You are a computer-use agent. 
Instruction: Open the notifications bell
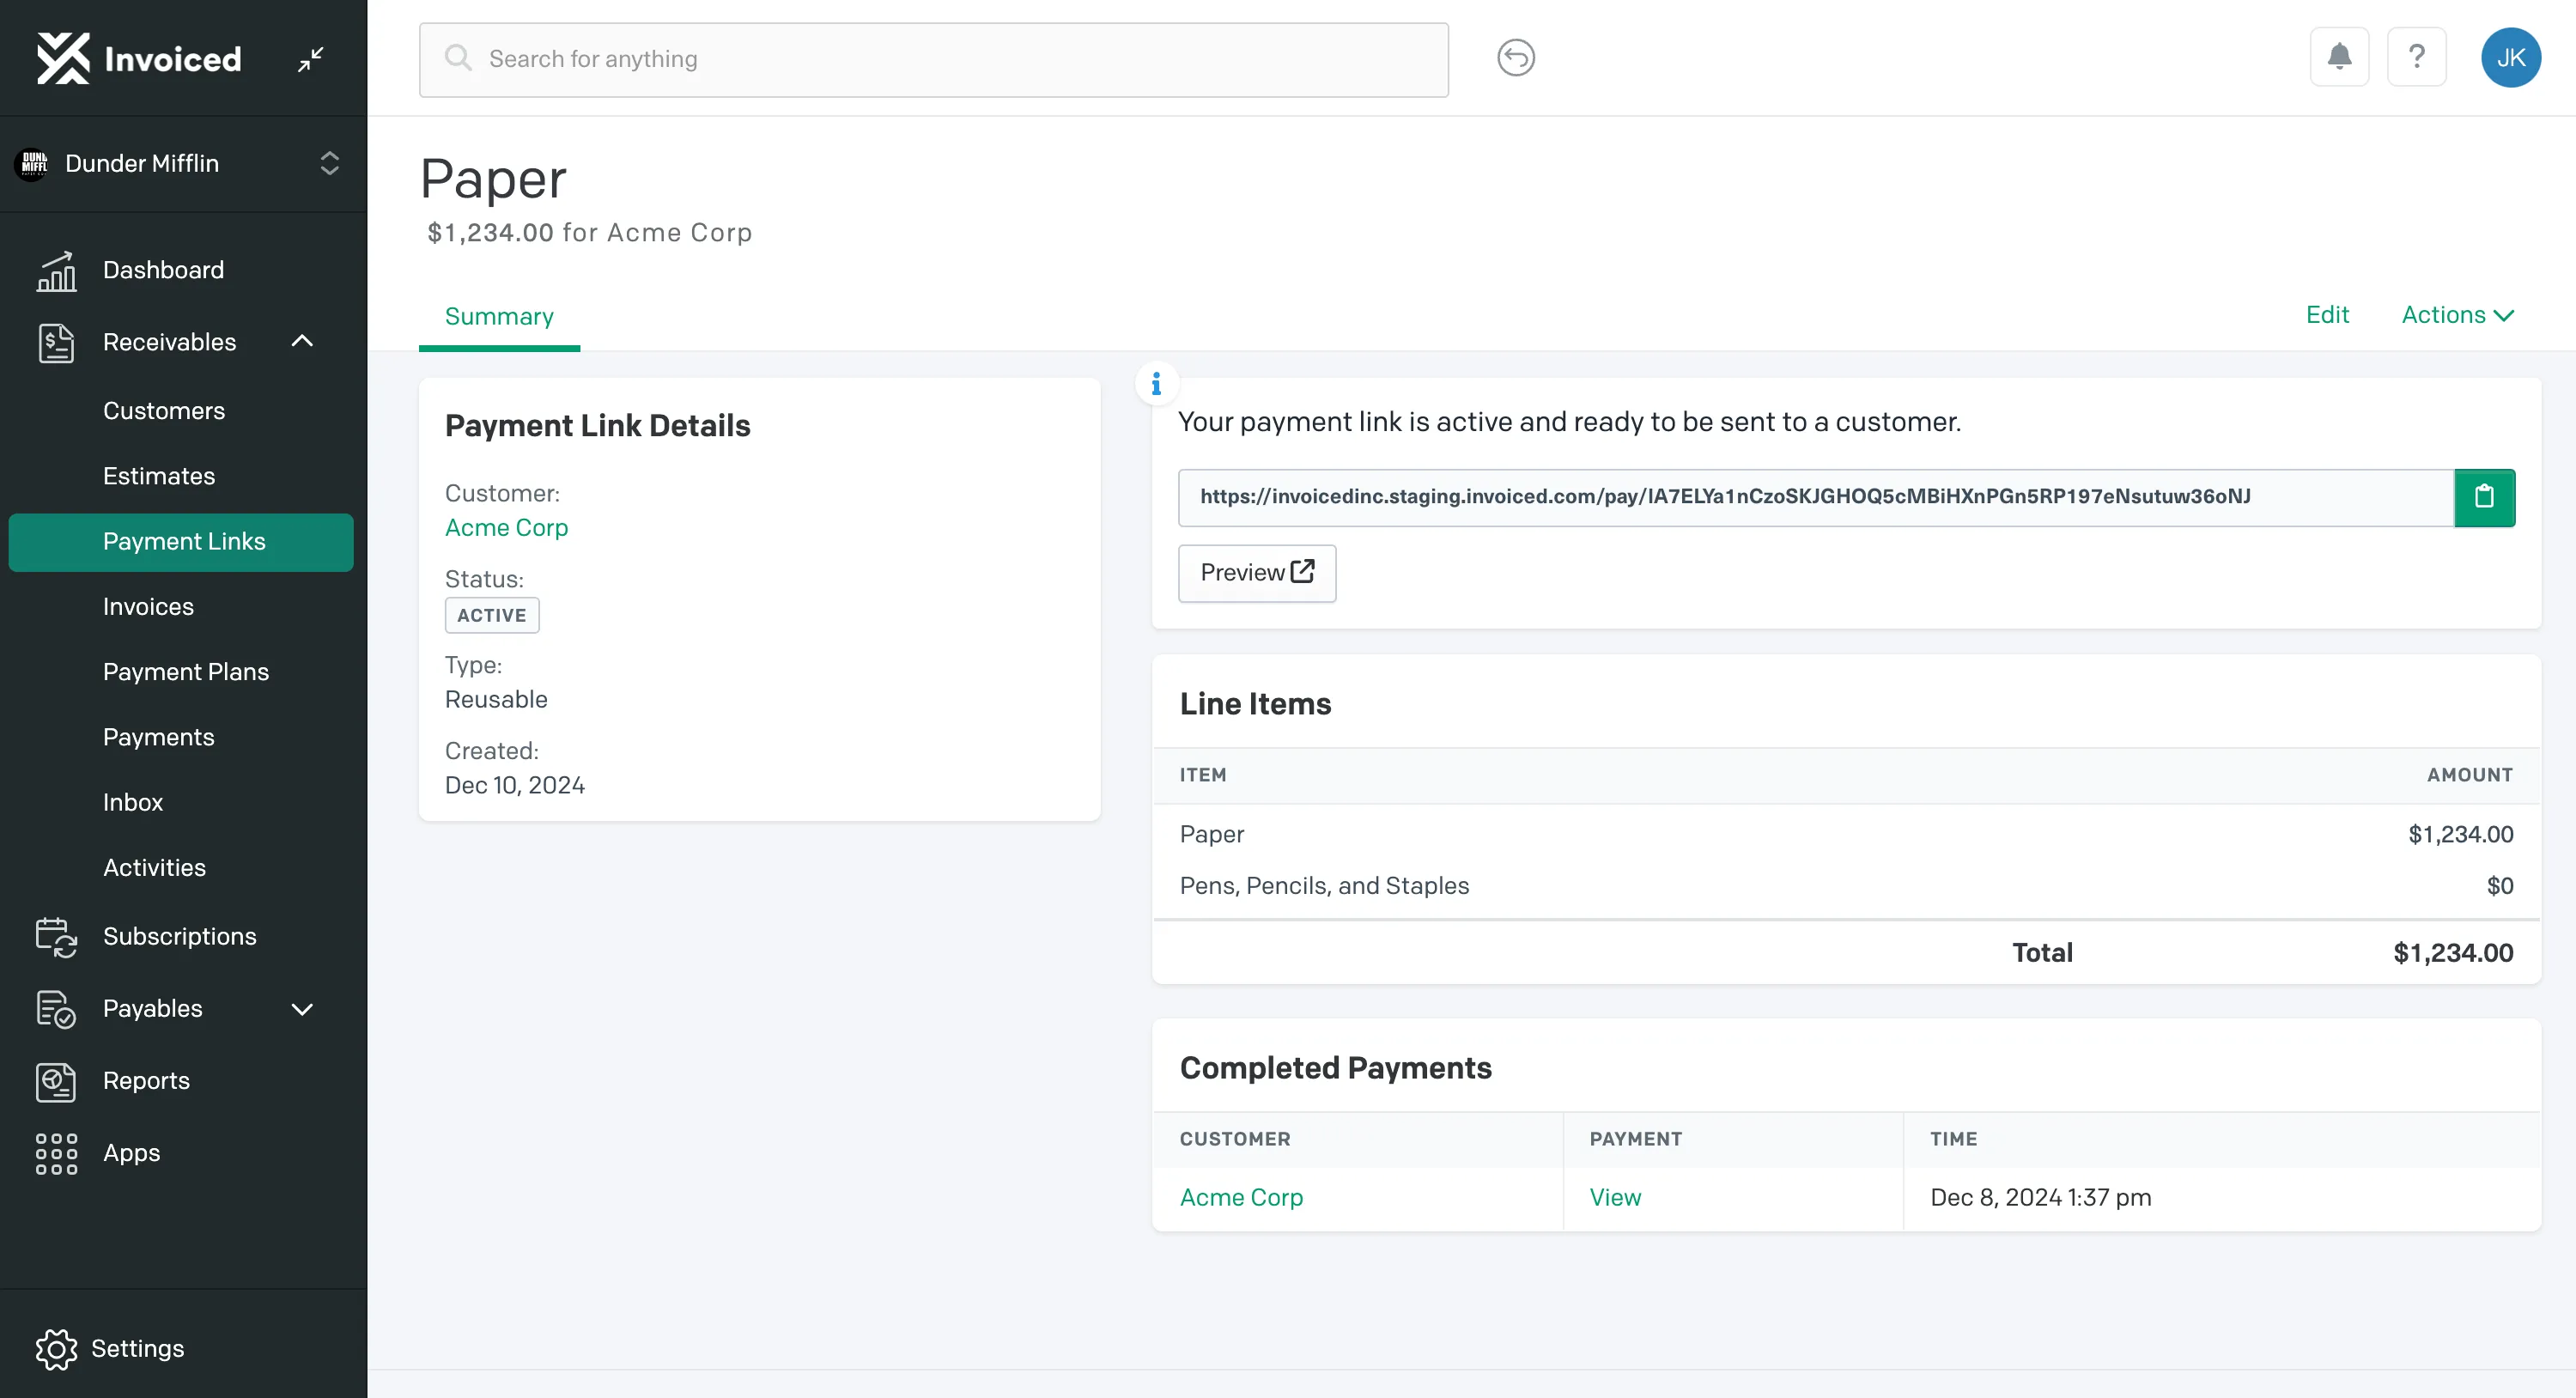click(x=2339, y=57)
